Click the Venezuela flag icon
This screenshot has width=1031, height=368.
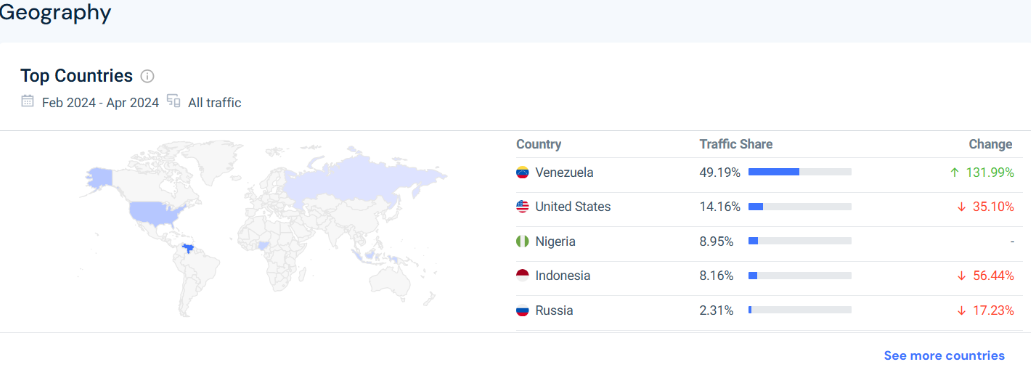coord(522,173)
